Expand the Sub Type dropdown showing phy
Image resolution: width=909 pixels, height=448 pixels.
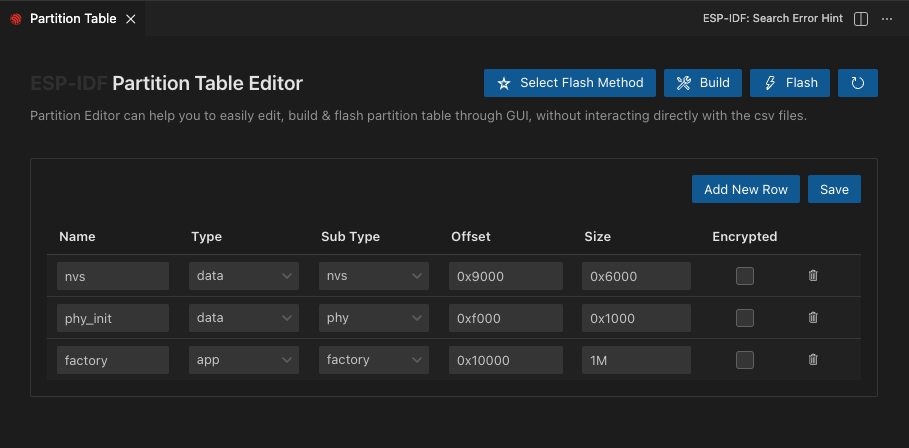[x=374, y=318]
